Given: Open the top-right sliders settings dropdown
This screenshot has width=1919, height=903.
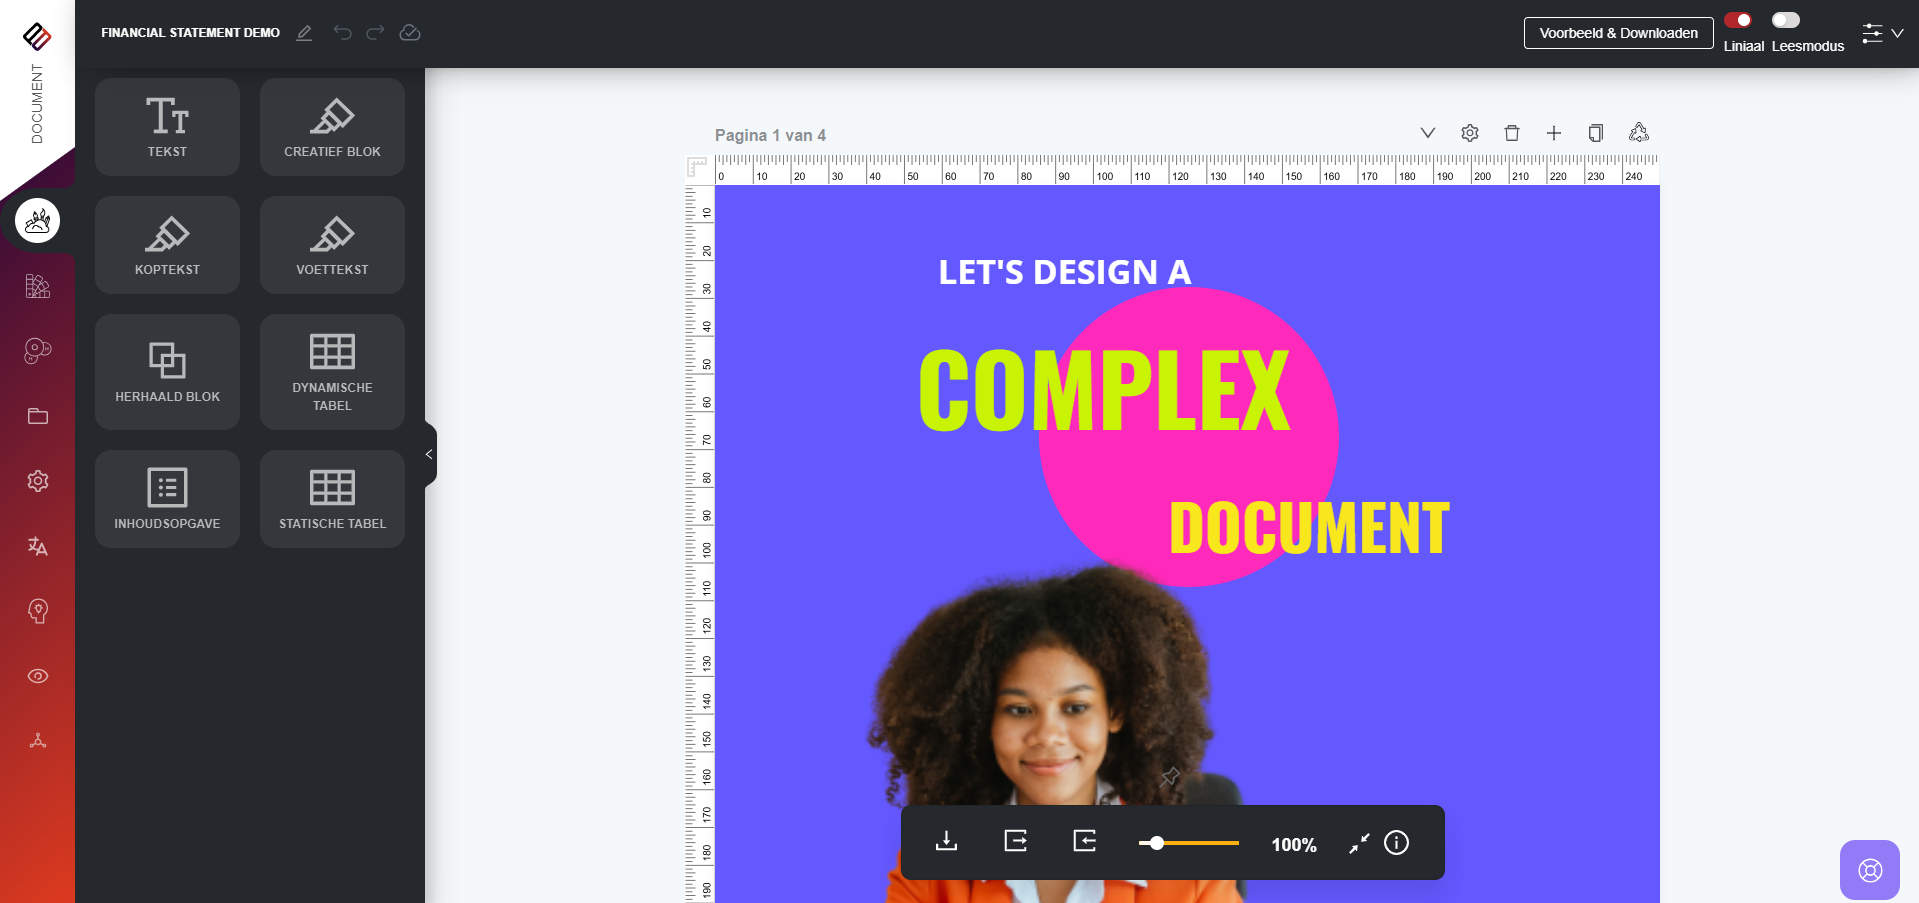Looking at the screenshot, I should 1881,33.
